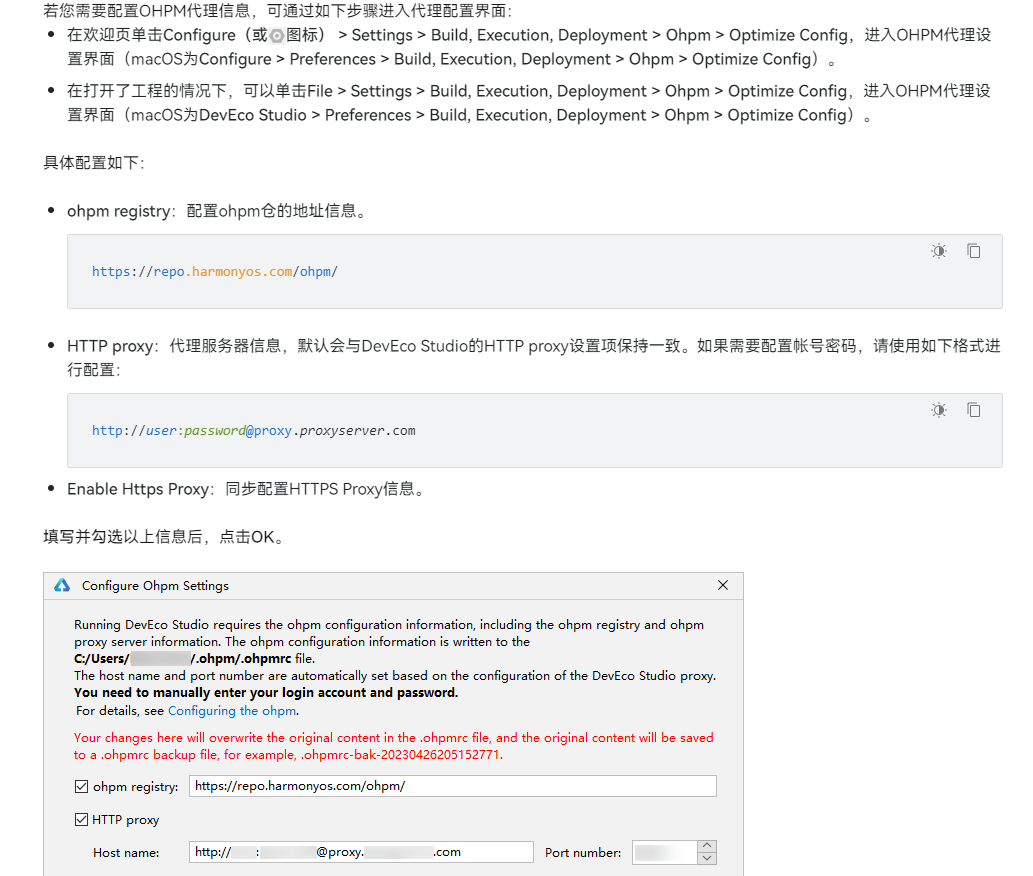This screenshot has height=876, width=1033.
Task: Click the ohpm registry URL input field
Action: (x=453, y=786)
